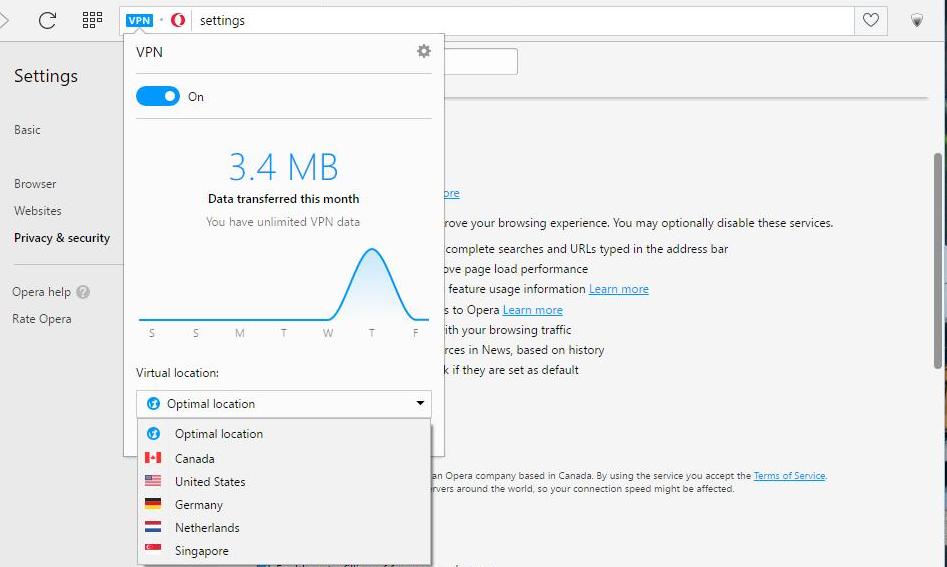Open the Terms of Service link
947x567 pixels.
(x=789, y=475)
